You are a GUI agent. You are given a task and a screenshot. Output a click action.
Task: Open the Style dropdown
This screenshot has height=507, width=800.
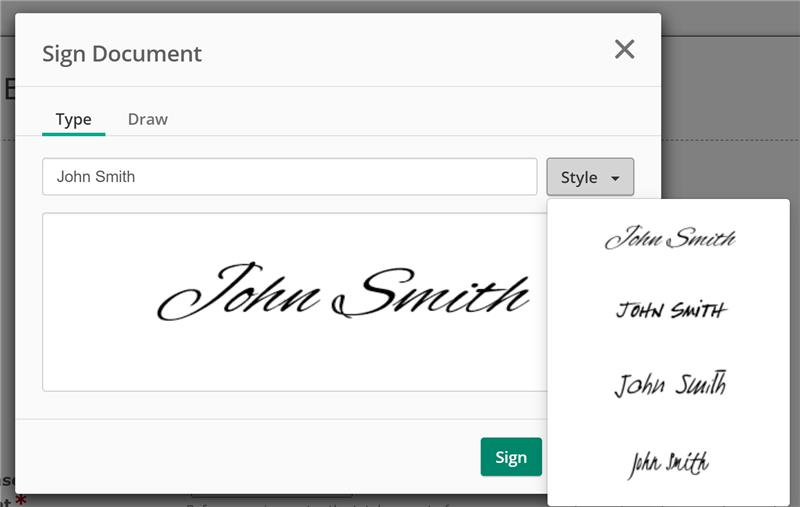tap(590, 177)
